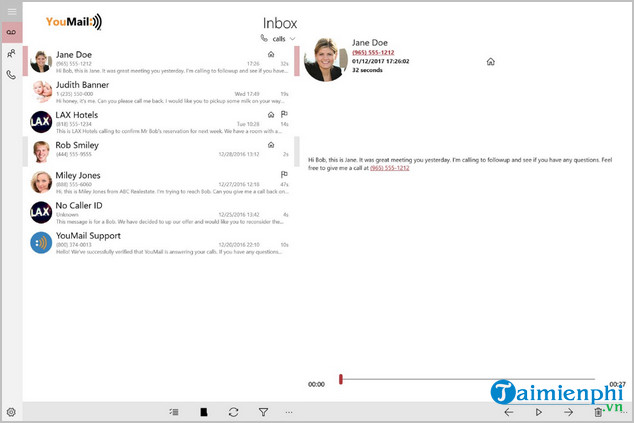This screenshot has width=634, height=423.
Task: Toggle the flag on LAX Hotels message
Action: pyautogui.click(x=284, y=114)
